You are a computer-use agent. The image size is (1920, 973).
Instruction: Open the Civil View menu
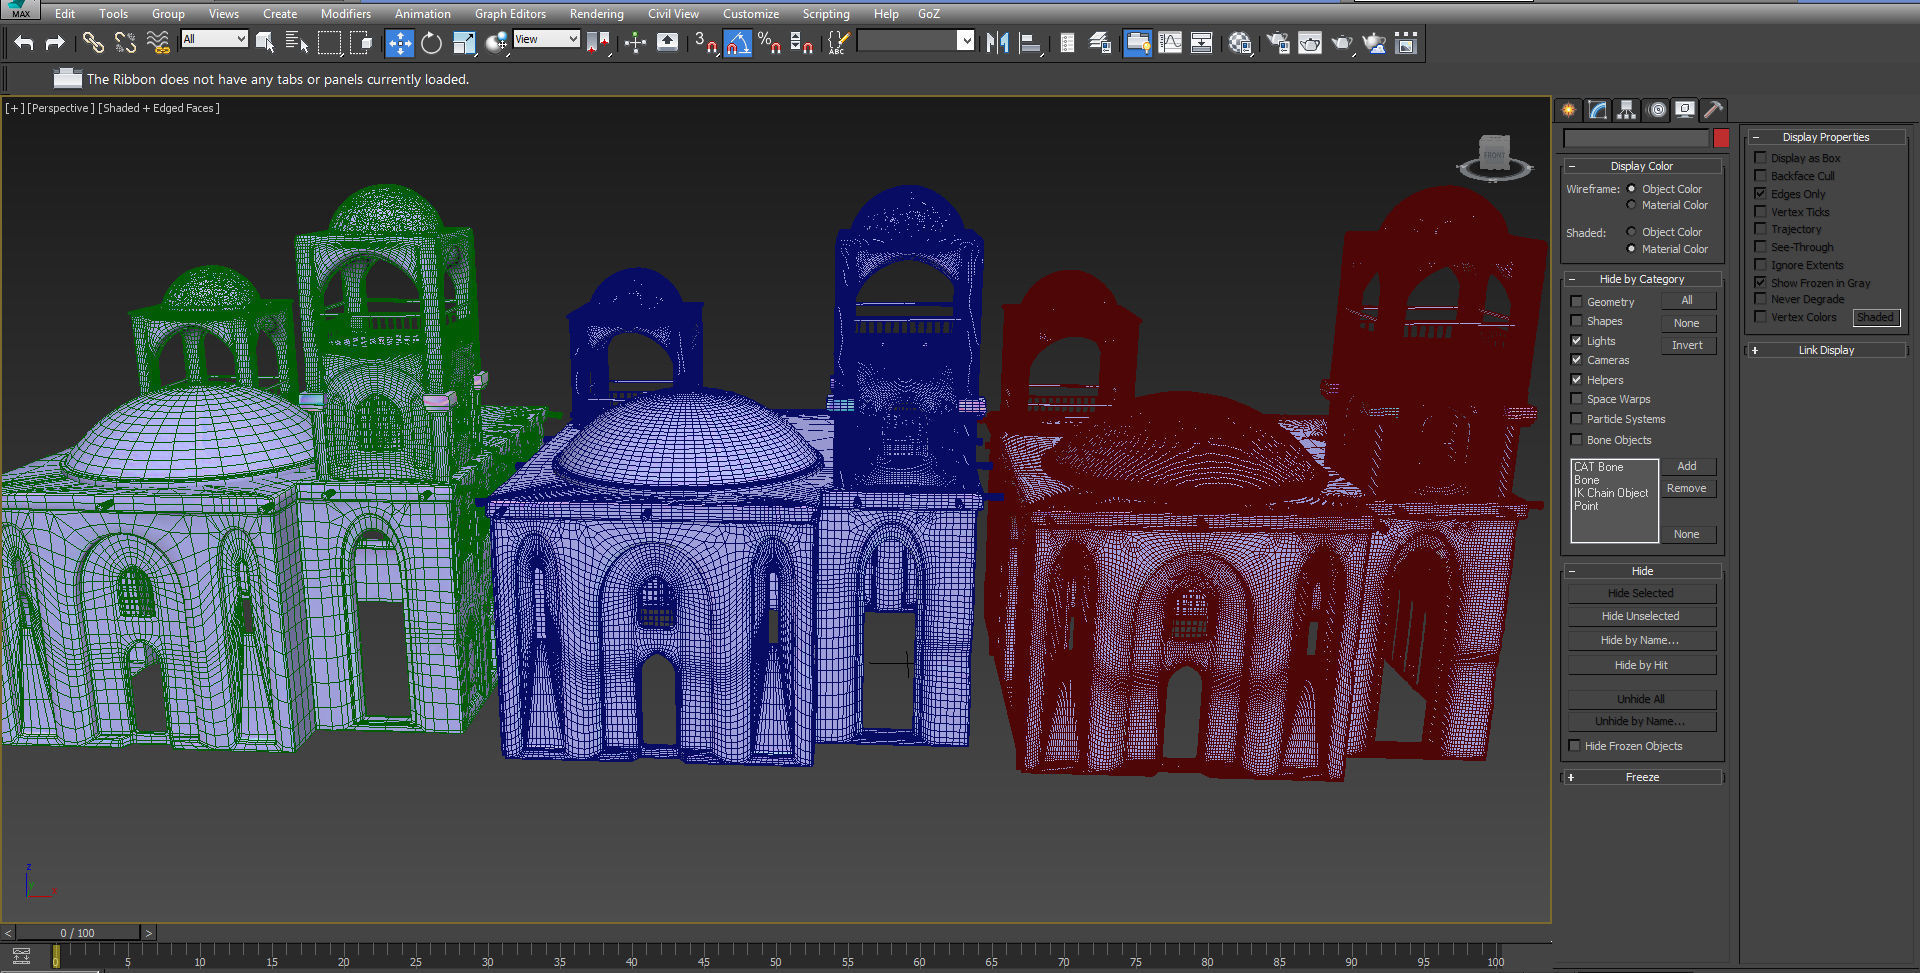(673, 14)
